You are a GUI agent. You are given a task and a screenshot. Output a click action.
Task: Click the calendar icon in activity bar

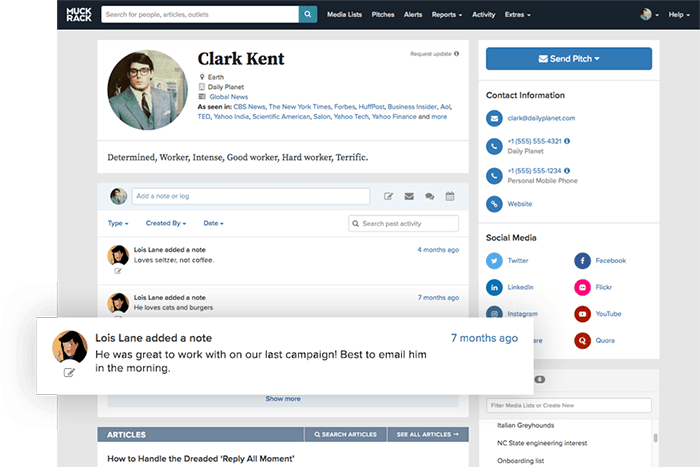(450, 196)
